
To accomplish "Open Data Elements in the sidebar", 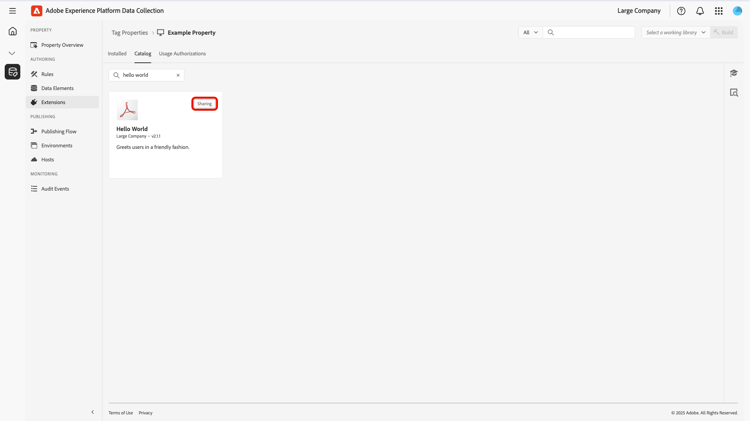I will (62, 88).
